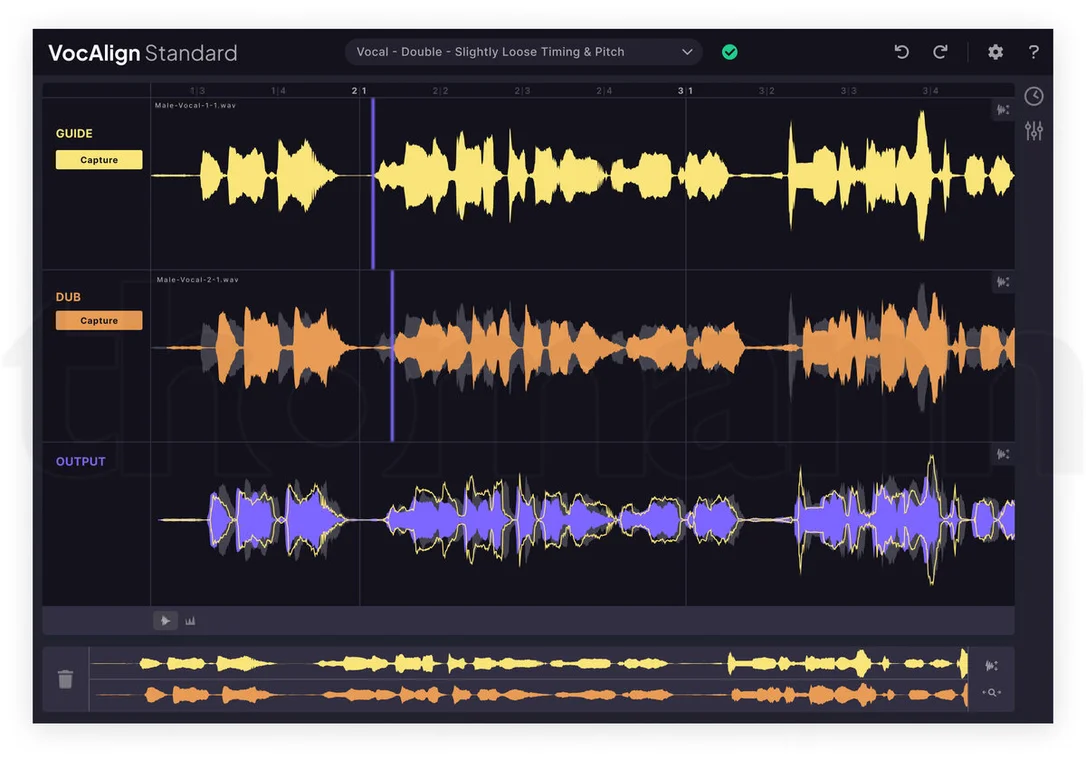Undo the last action

click(901, 52)
